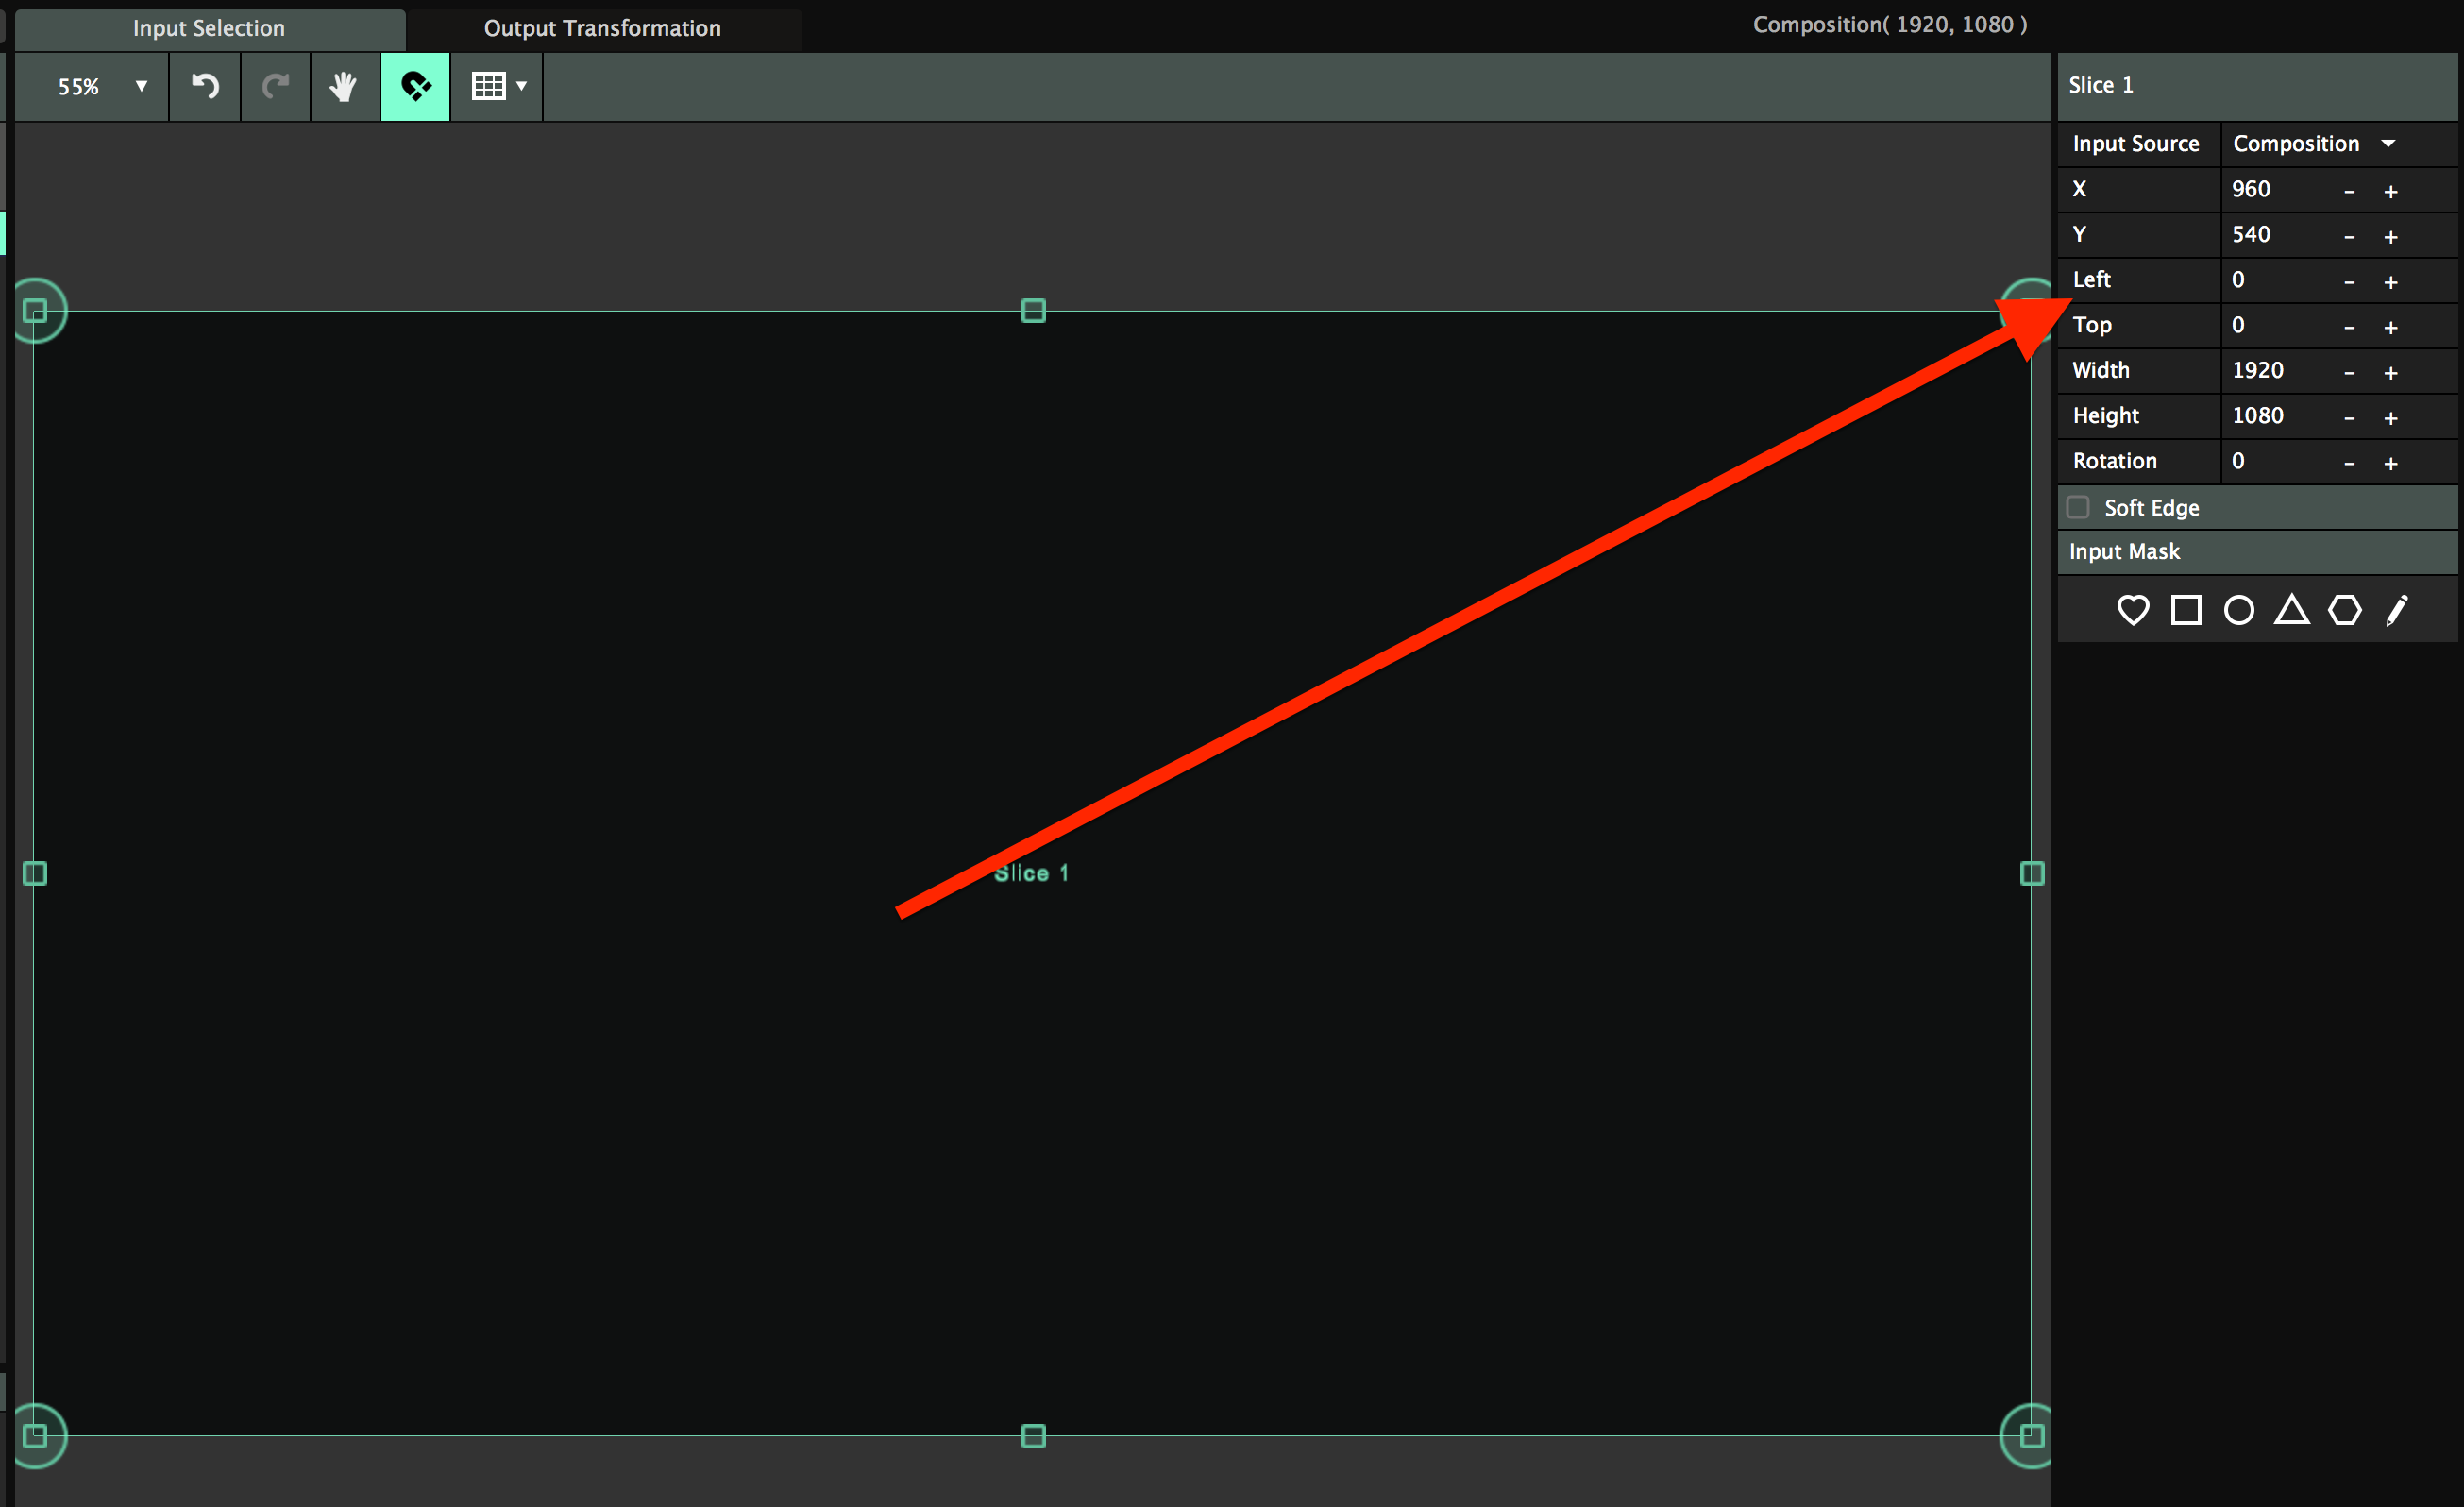
Task: Expand the grid options dropdown arrow
Action: click(522, 87)
